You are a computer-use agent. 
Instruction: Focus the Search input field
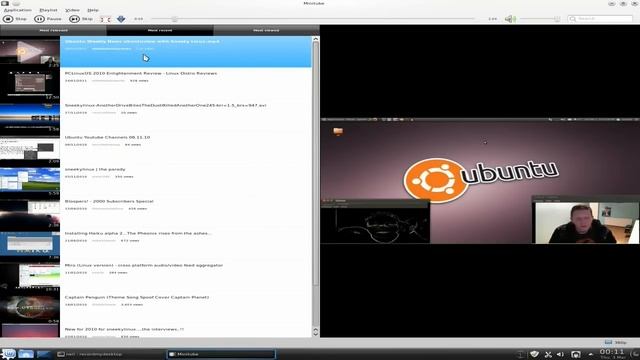600,19
